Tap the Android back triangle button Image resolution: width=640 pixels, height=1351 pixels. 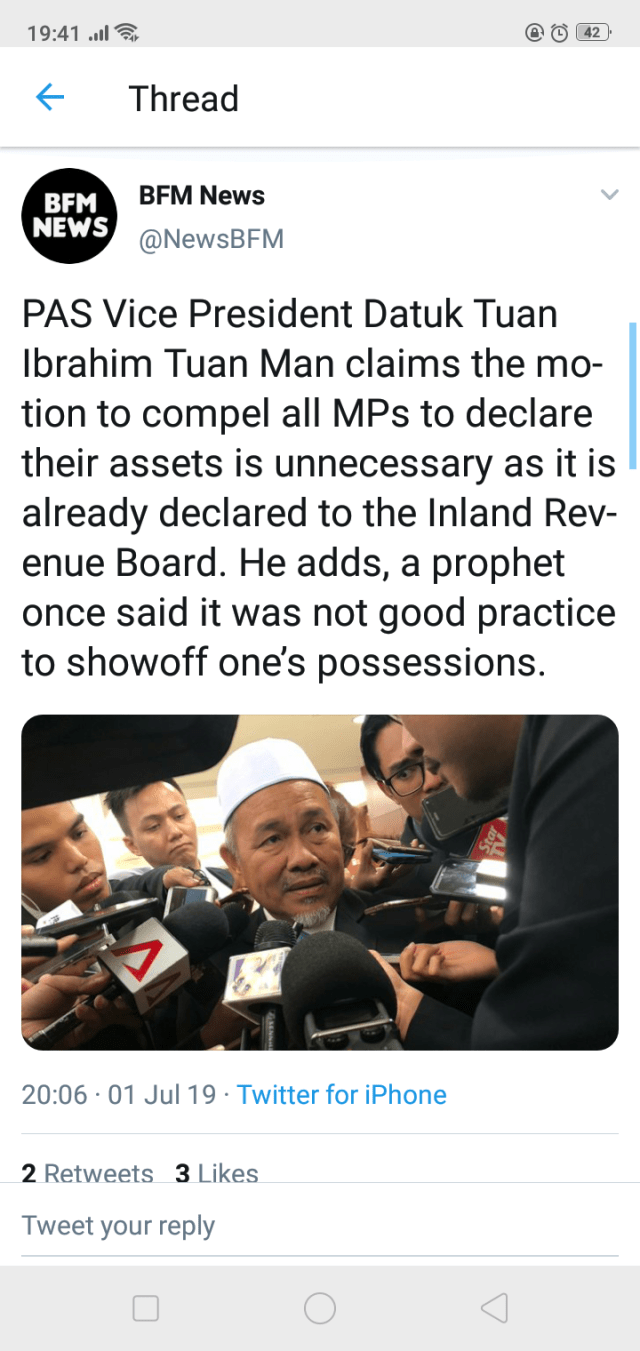494,1308
